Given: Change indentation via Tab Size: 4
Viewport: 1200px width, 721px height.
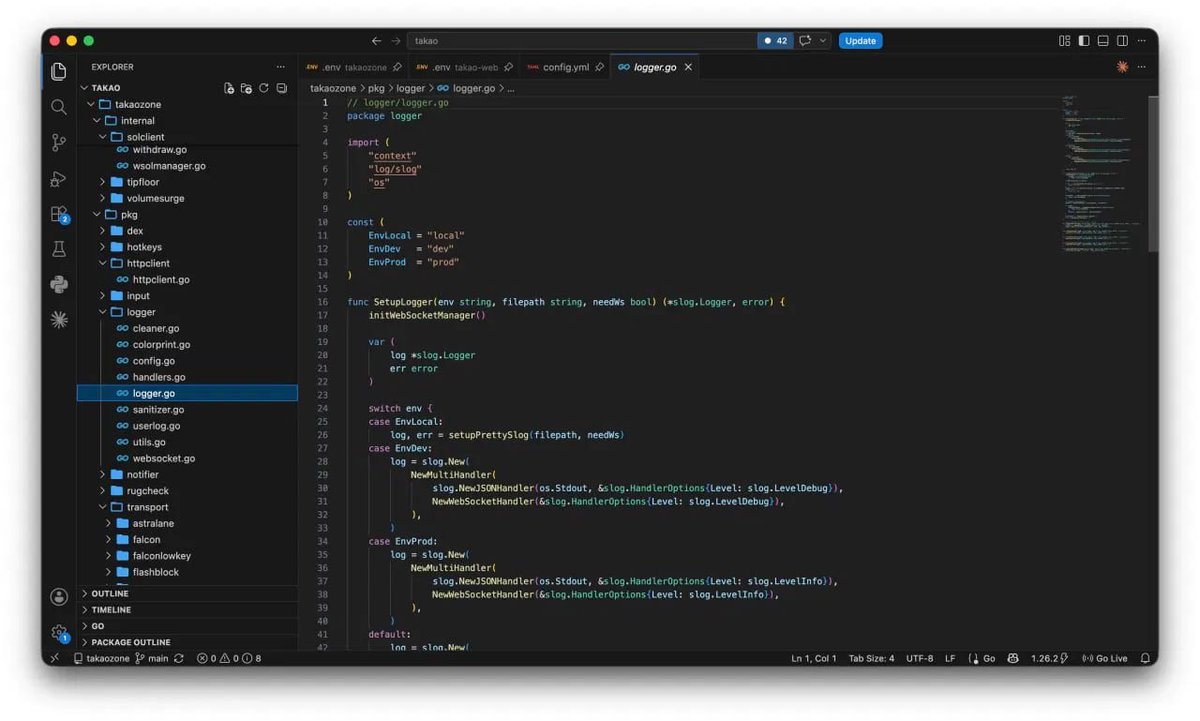Looking at the screenshot, I should point(871,658).
